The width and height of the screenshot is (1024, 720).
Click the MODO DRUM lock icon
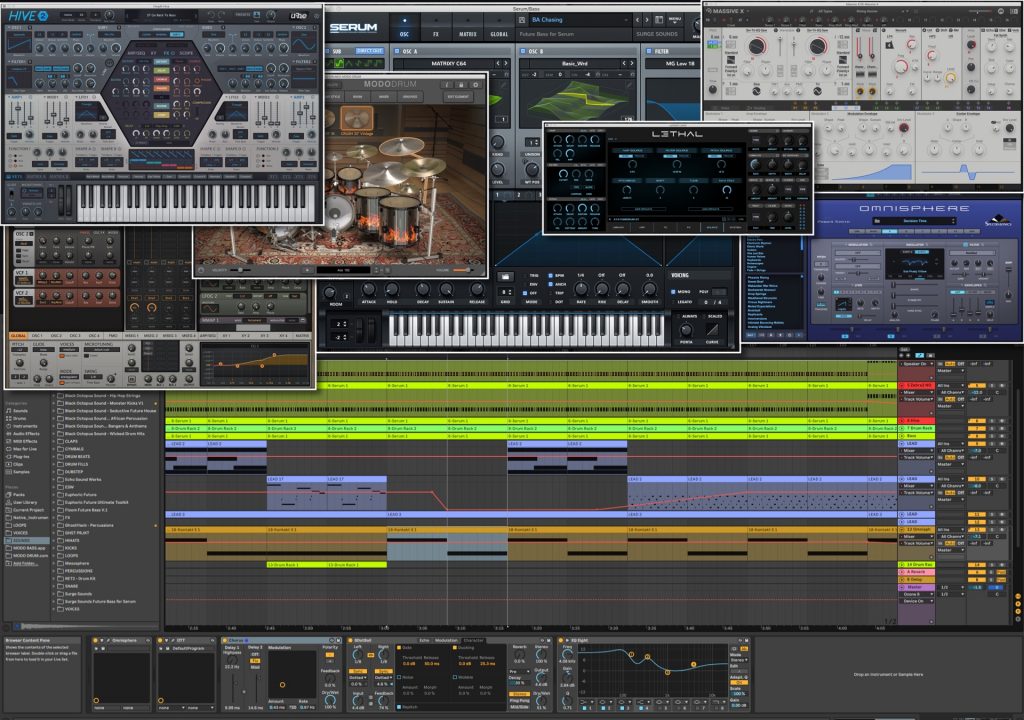[461, 85]
